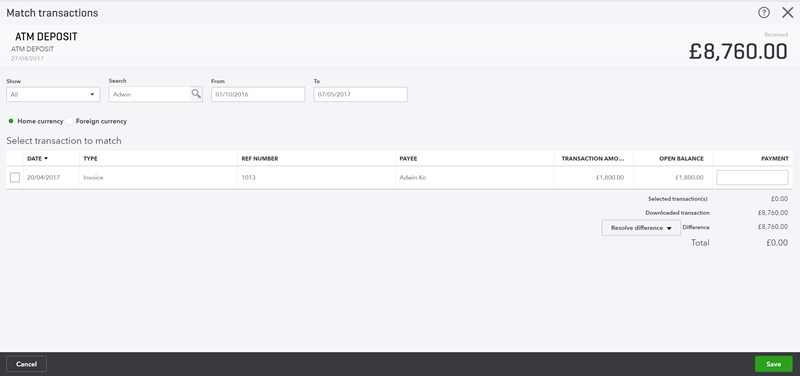Screen dimensions: 800x376
Task: Click the TRANSACTION AMO... column header
Action: coord(592,159)
